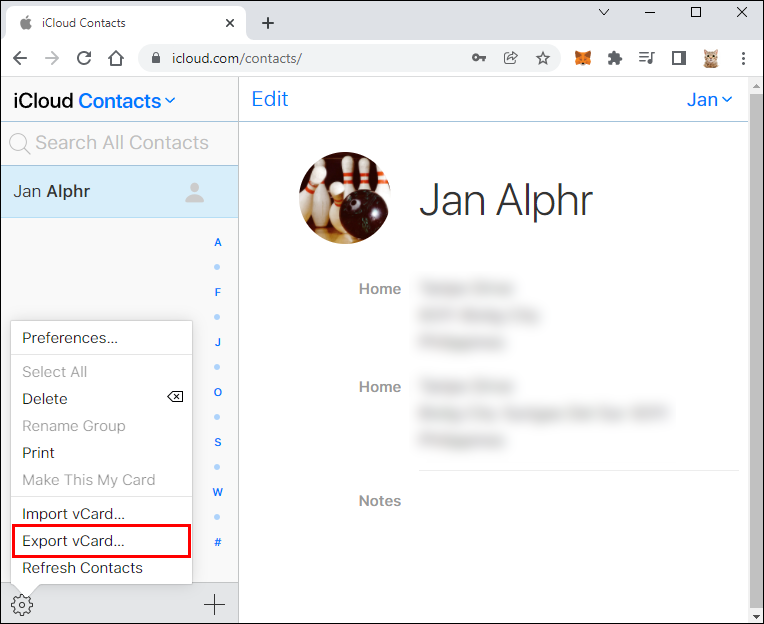Choose Print from the menu
764x624 pixels.
[101, 453]
